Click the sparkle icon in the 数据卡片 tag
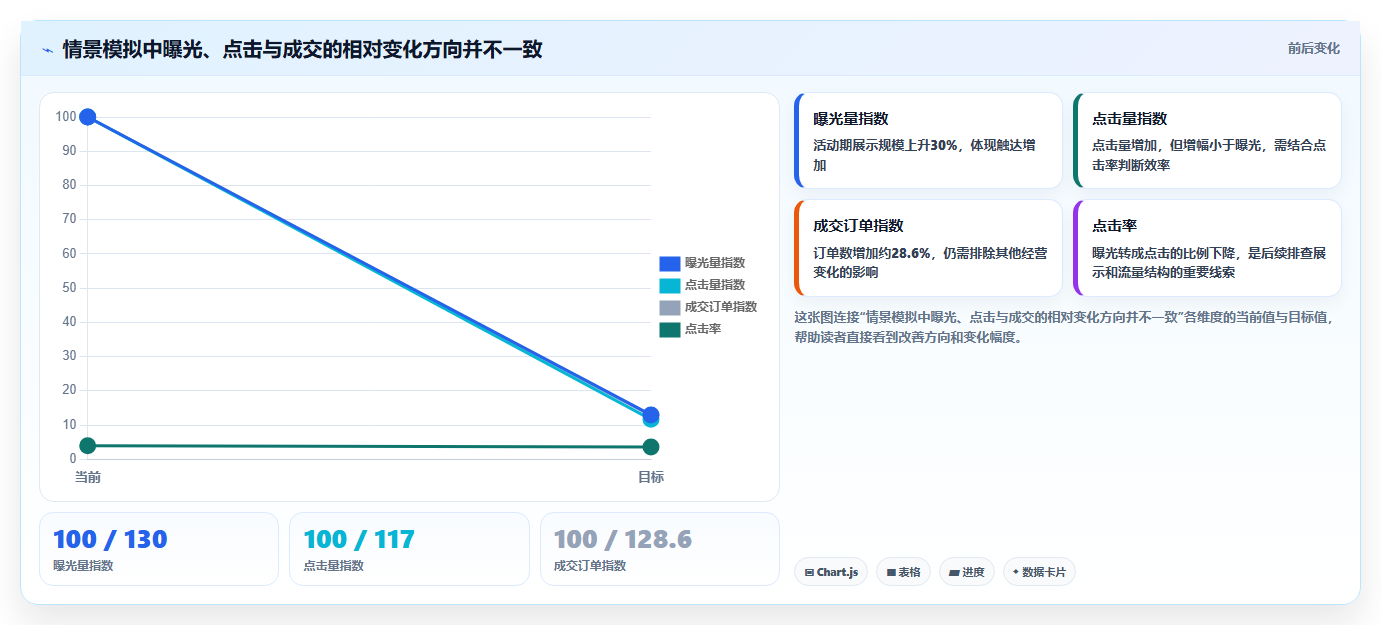Viewport: 1381px width, 625px height. [x=1016, y=573]
